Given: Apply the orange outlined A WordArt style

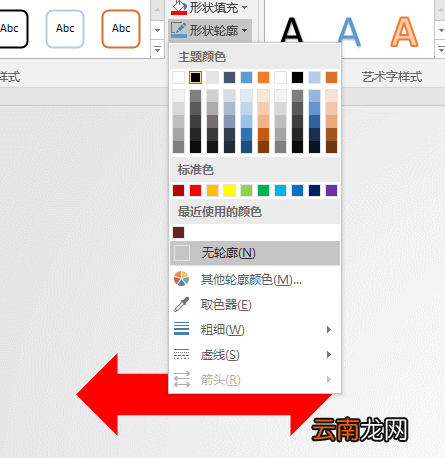Looking at the screenshot, I should pyautogui.click(x=404, y=32).
